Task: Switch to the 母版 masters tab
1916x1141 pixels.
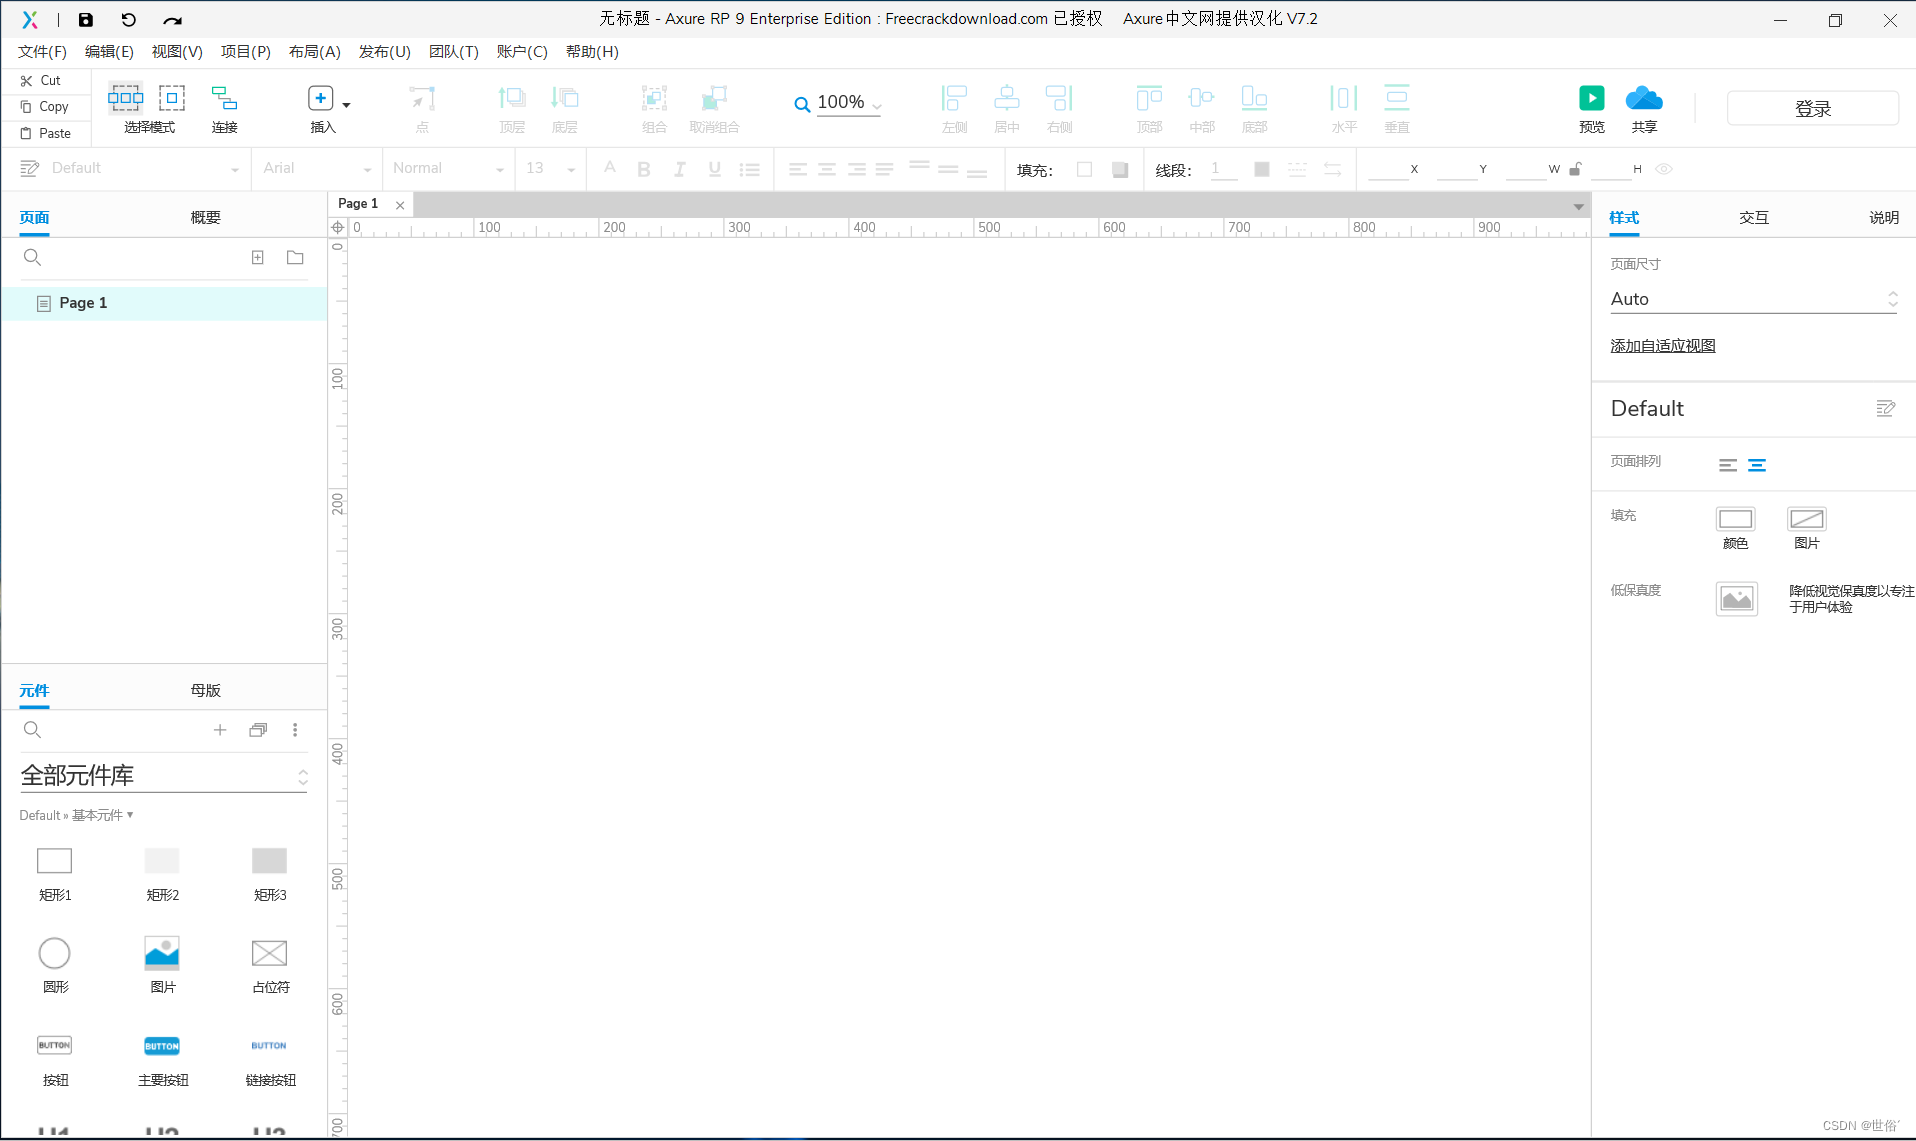Action: tap(205, 690)
